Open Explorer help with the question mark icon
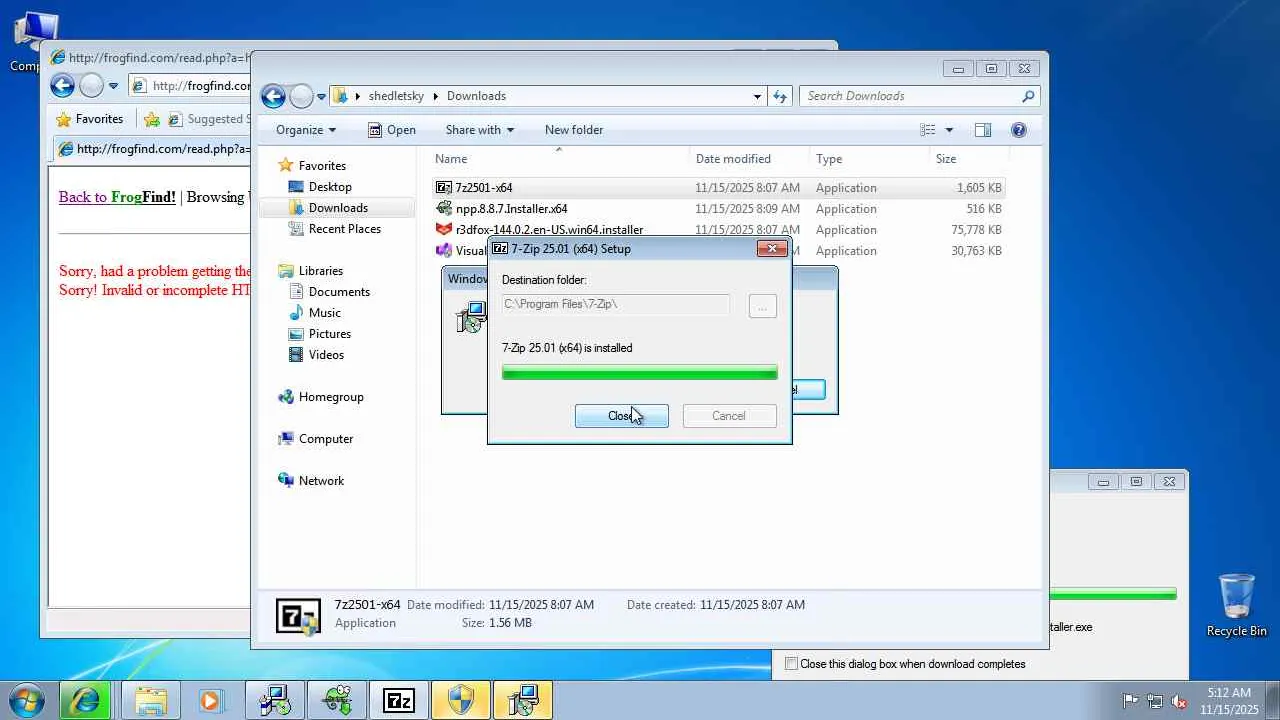1280x720 pixels. (x=1019, y=130)
